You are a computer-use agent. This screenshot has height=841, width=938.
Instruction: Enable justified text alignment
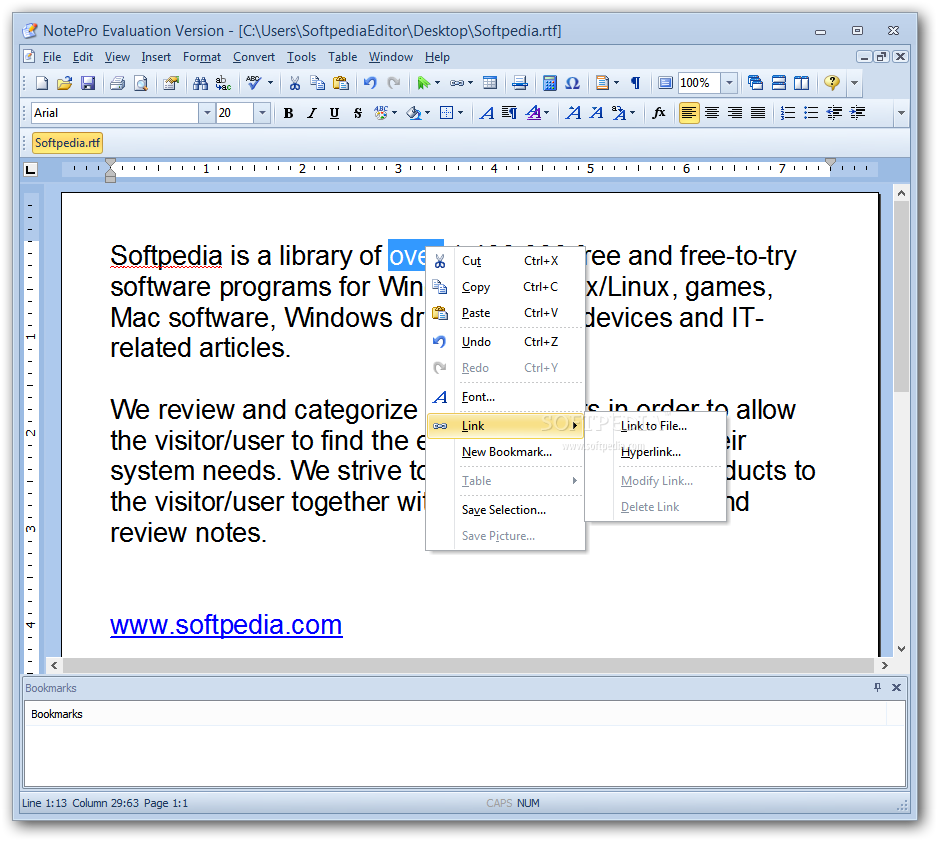point(758,112)
